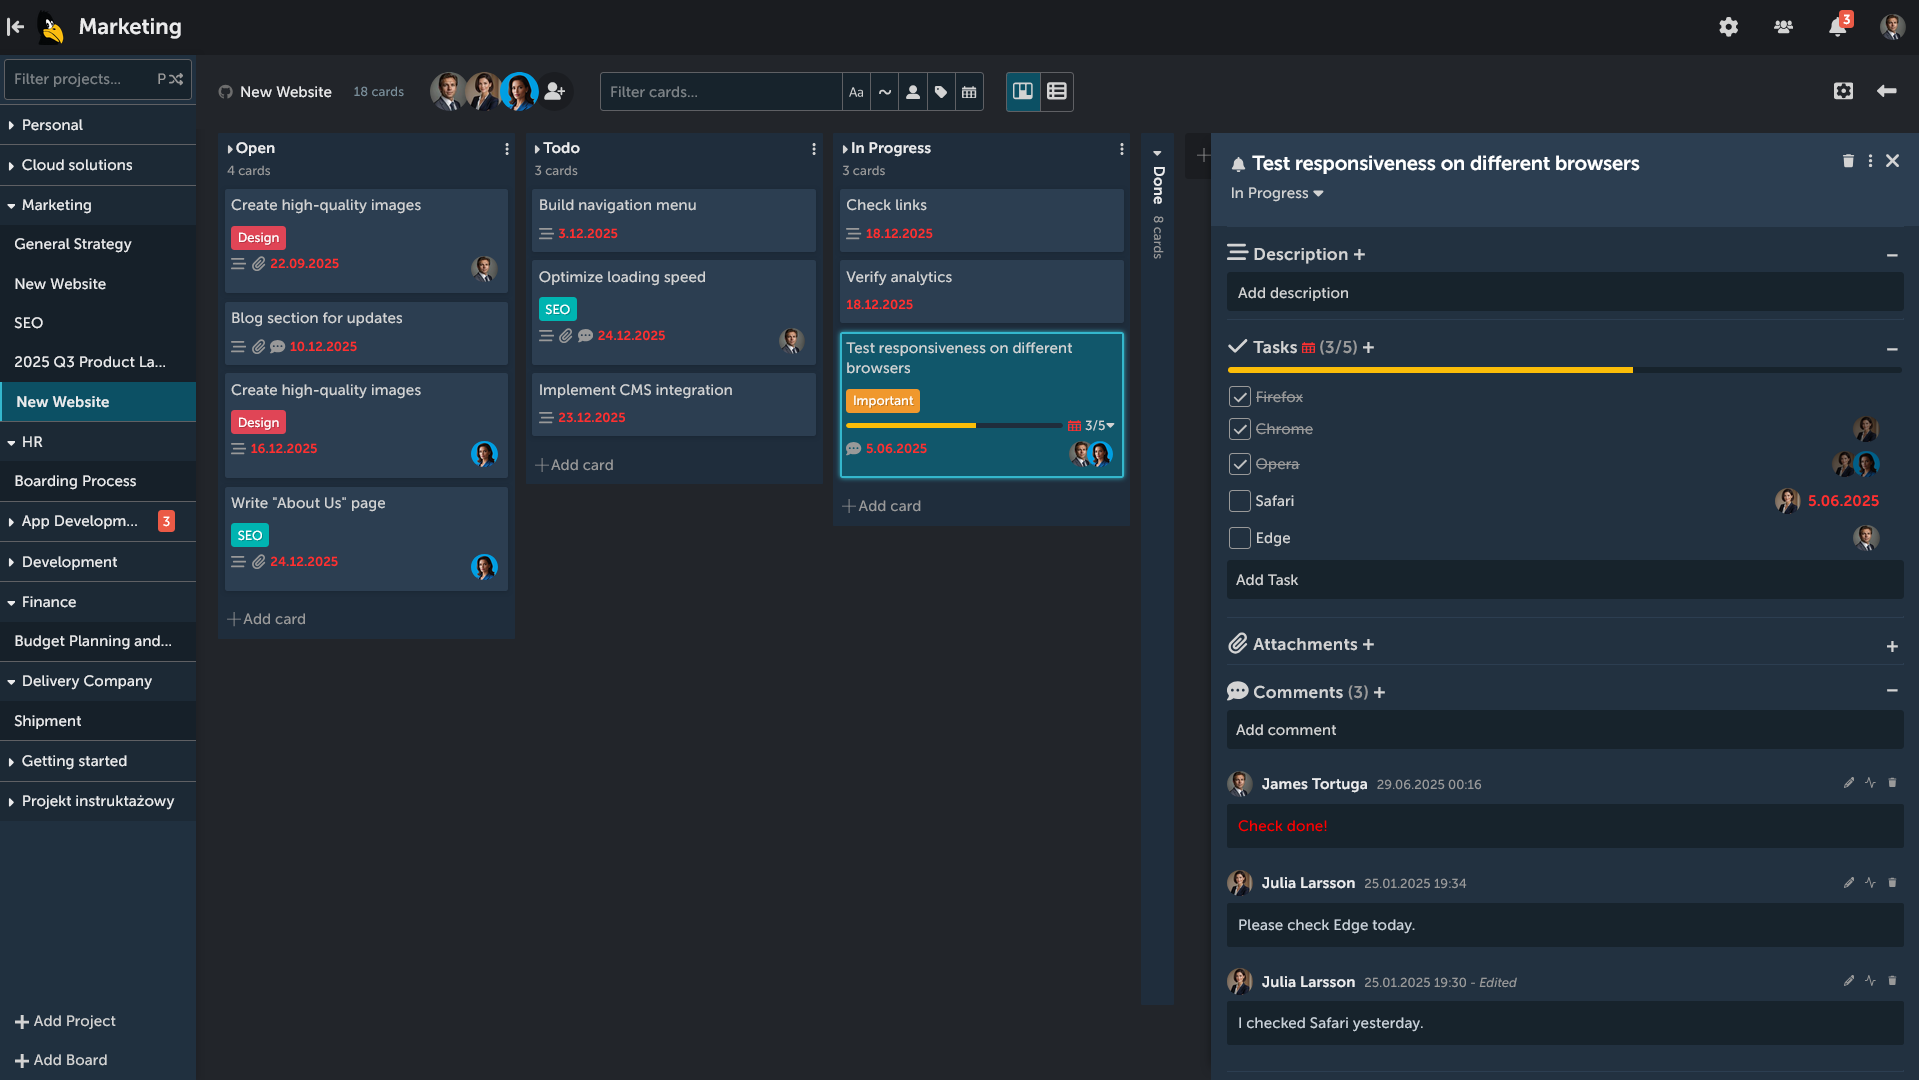Switch to list view of the board
The height and width of the screenshot is (1080, 1919).
[x=1056, y=91]
